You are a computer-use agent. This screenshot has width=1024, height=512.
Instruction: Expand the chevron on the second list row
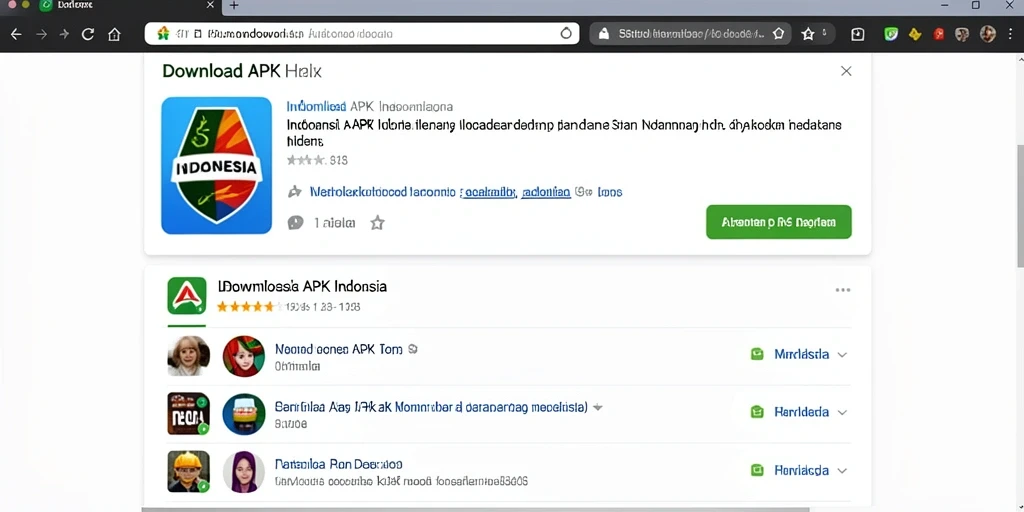coord(842,412)
